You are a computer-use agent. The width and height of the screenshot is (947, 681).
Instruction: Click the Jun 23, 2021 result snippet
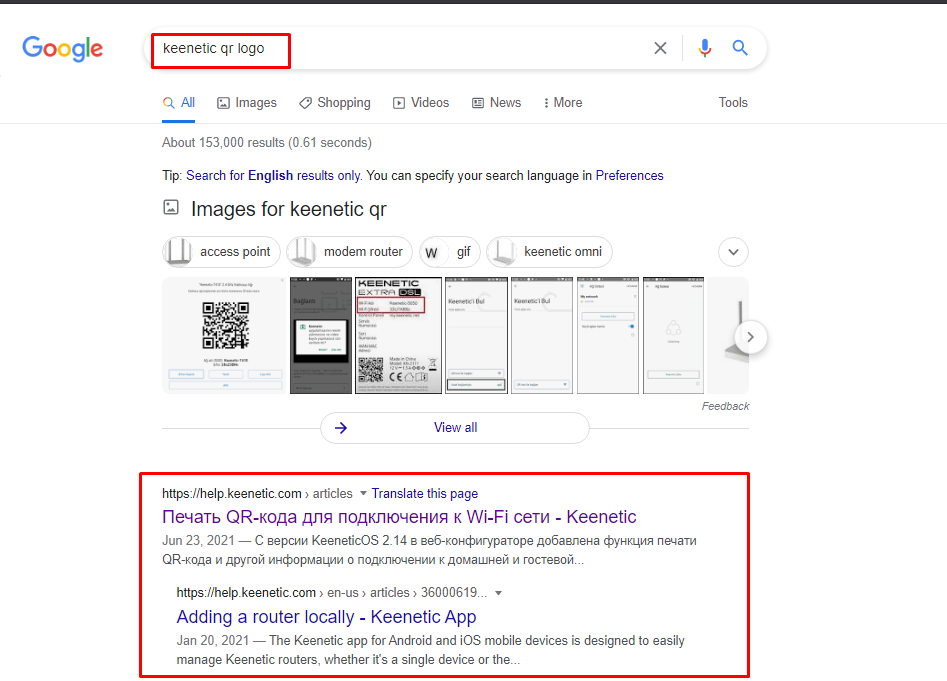429,550
